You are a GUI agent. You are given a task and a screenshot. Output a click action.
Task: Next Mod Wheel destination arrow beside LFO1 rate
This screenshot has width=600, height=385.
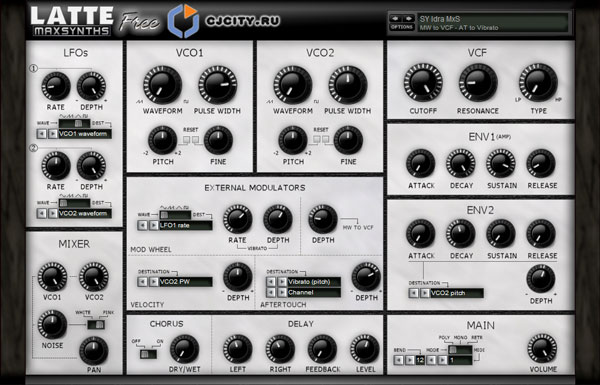(x=153, y=225)
